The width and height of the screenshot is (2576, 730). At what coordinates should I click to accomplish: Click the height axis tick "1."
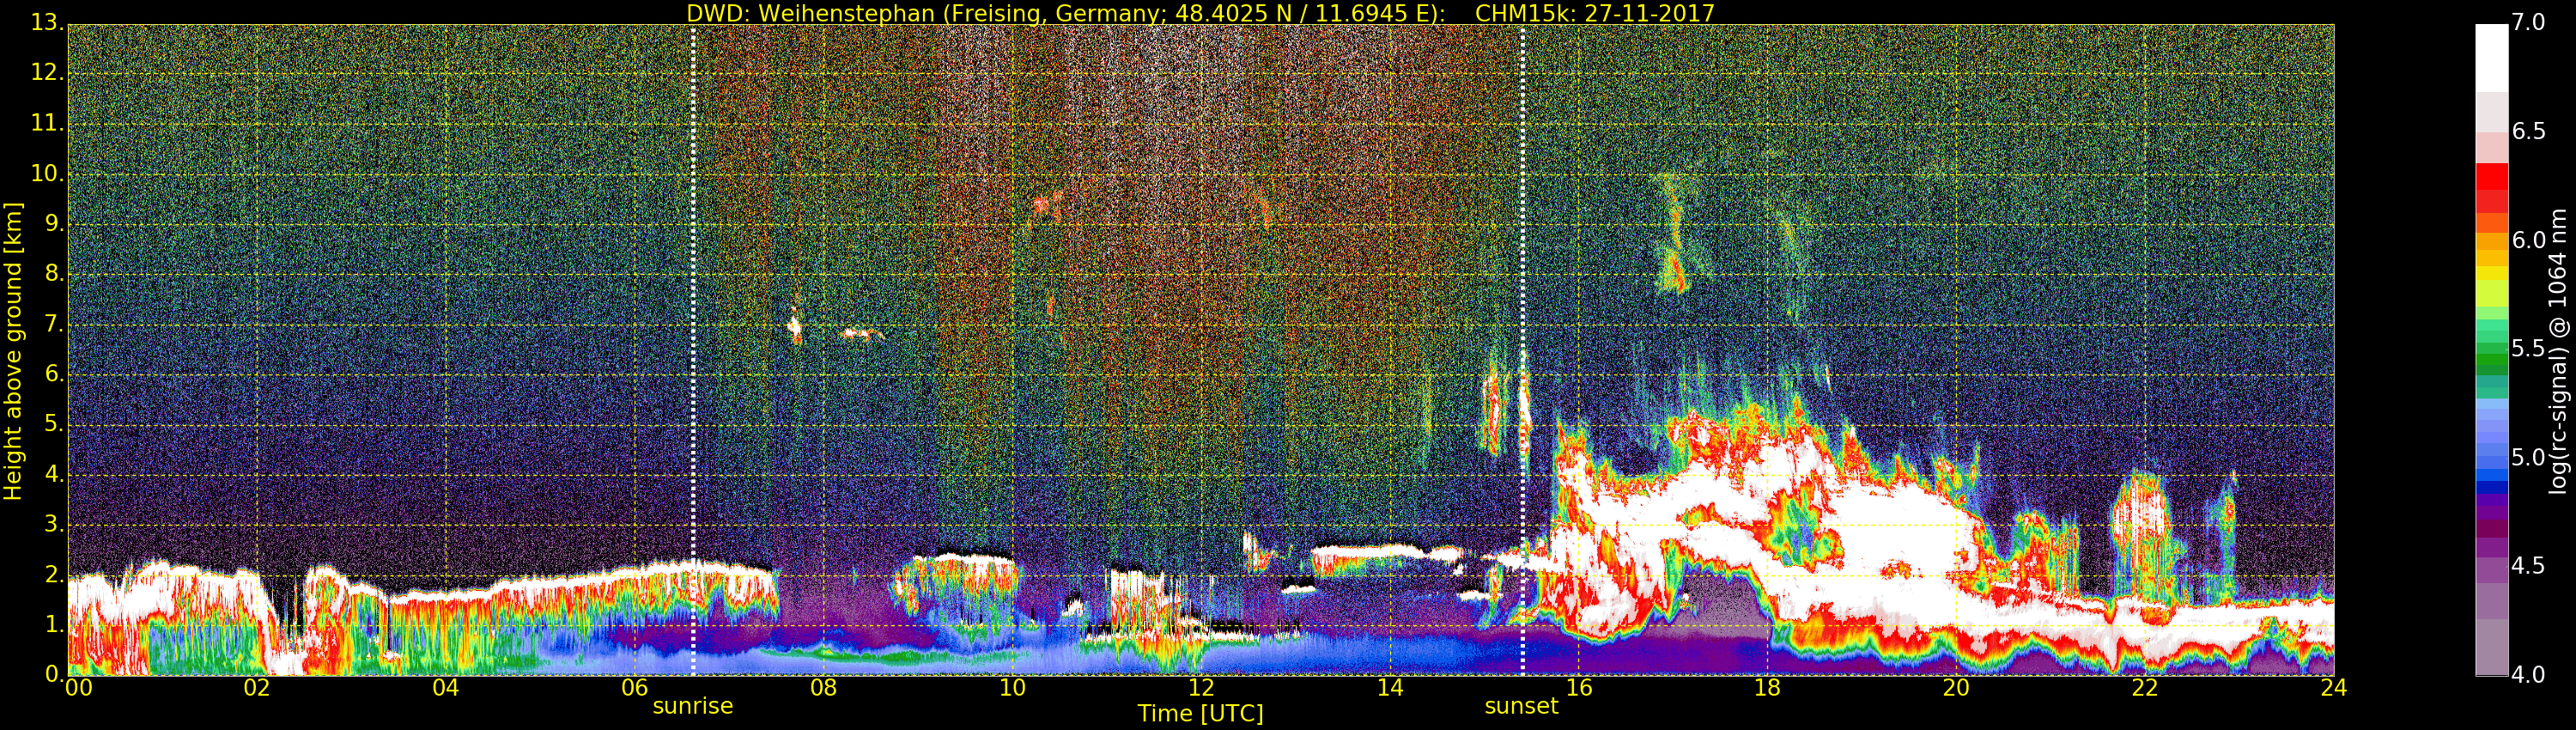point(54,624)
